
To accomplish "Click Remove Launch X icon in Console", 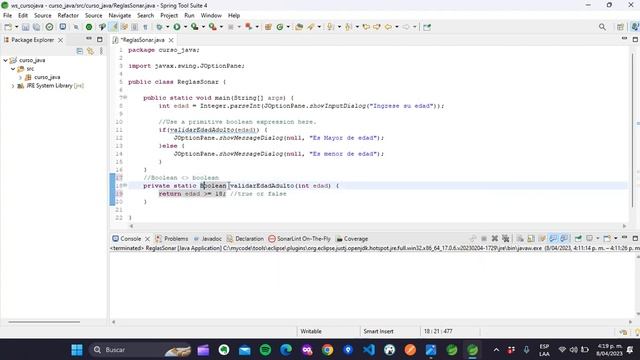I will (494, 238).
